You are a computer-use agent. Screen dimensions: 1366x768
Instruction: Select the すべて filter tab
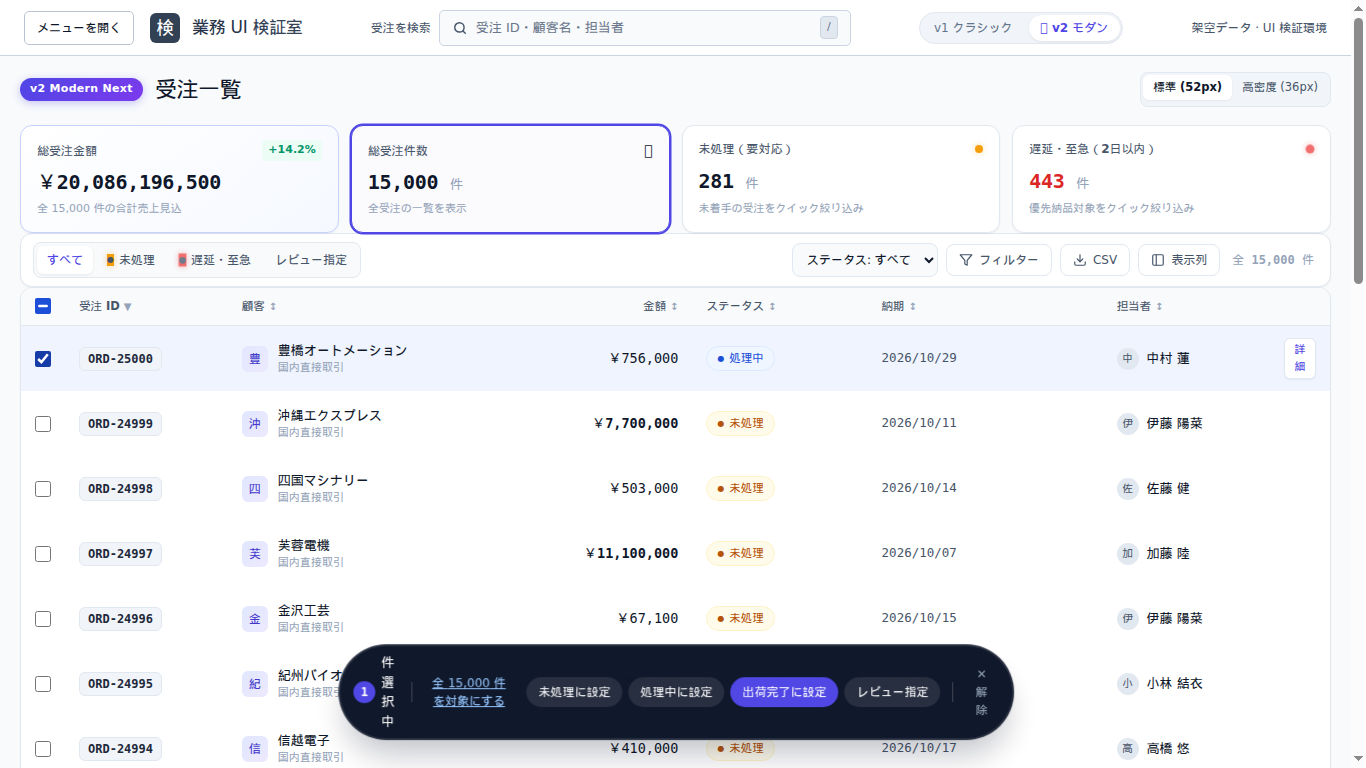(65, 260)
